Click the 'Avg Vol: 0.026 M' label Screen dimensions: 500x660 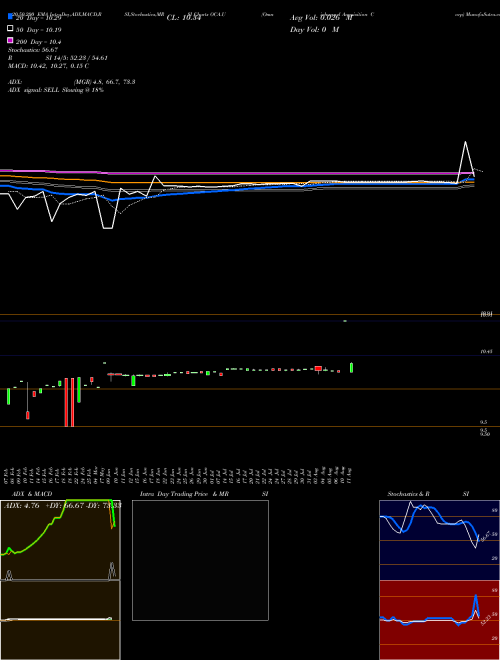(321, 18)
